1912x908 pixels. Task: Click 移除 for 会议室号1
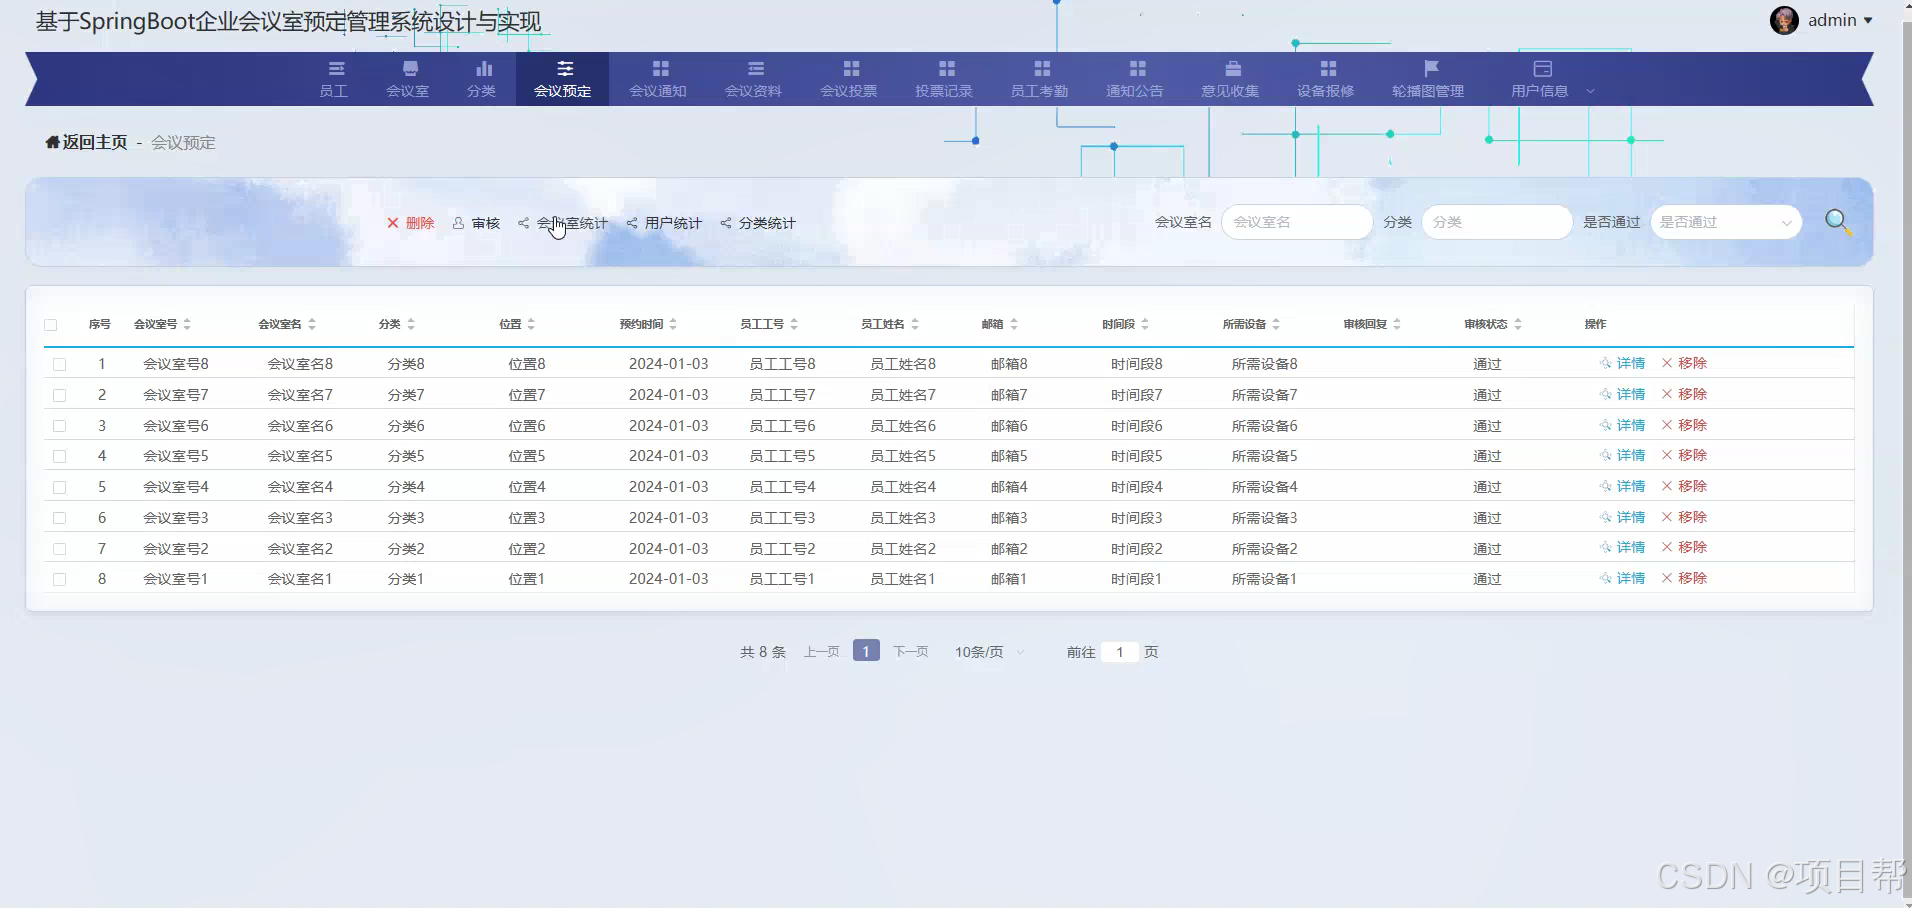tap(1684, 578)
